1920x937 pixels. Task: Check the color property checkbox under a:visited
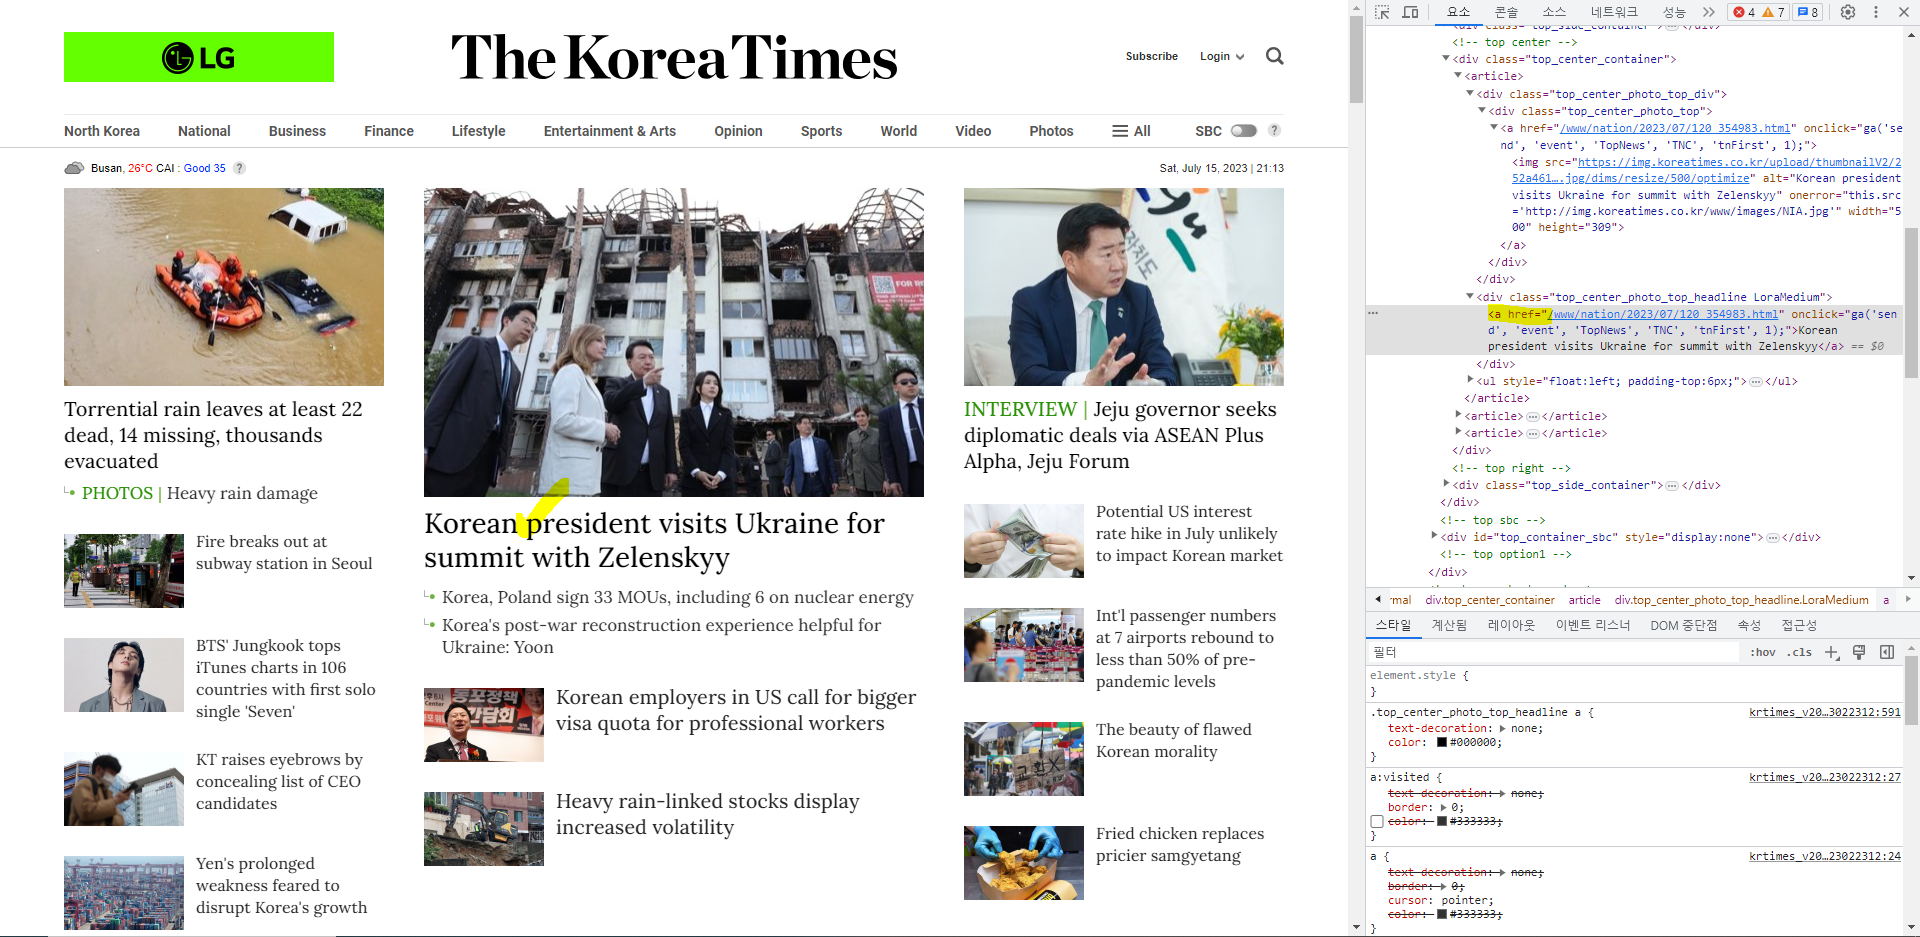(1377, 822)
